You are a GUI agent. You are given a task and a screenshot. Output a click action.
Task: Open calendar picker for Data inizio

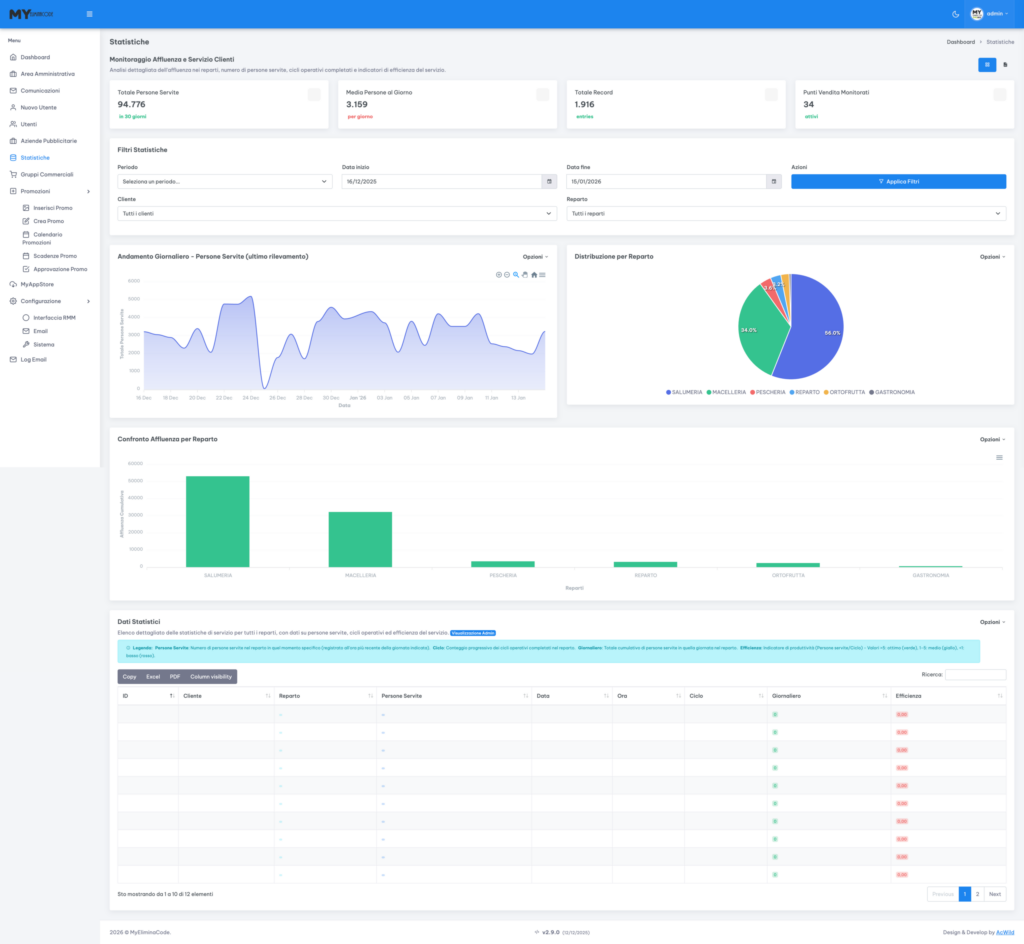[x=549, y=182]
